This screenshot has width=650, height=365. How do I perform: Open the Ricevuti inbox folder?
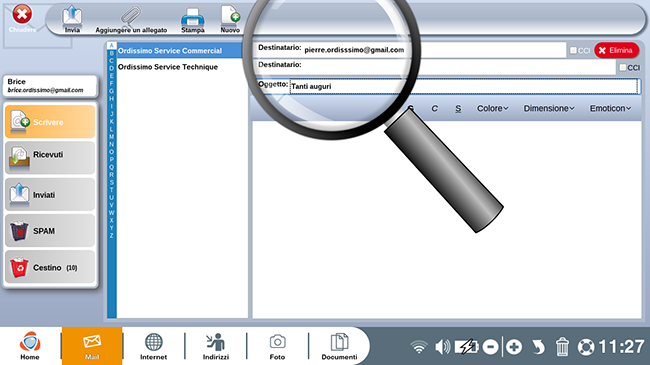[50, 158]
